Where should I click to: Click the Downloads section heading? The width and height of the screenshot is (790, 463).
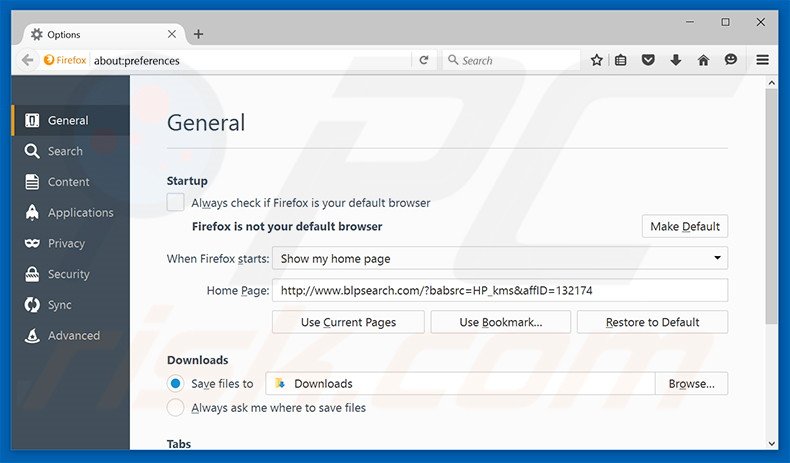click(198, 360)
